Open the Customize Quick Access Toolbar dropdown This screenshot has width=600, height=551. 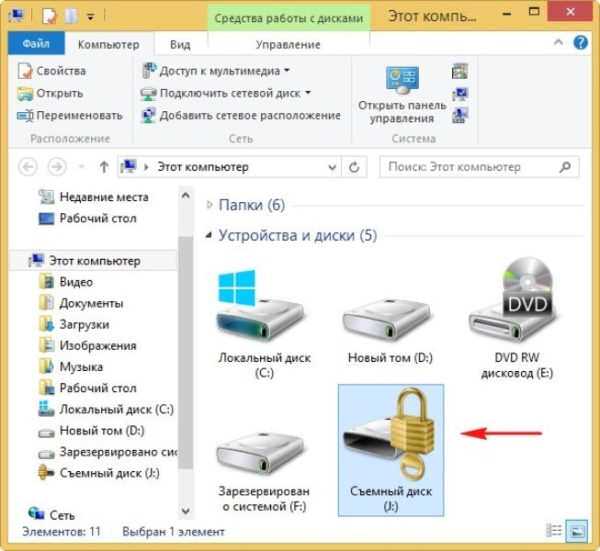tap(91, 17)
